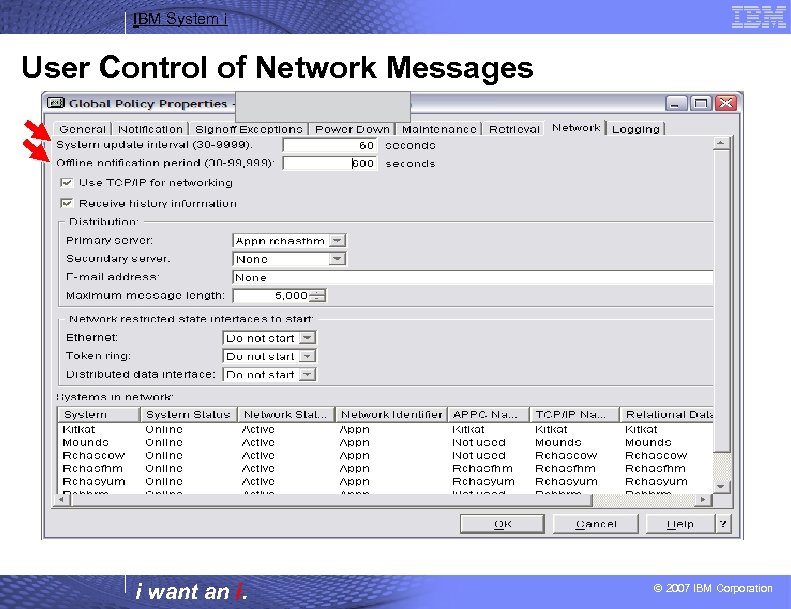Select the Rchascow system row
The image size is (791, 609).
pos(385,456)
